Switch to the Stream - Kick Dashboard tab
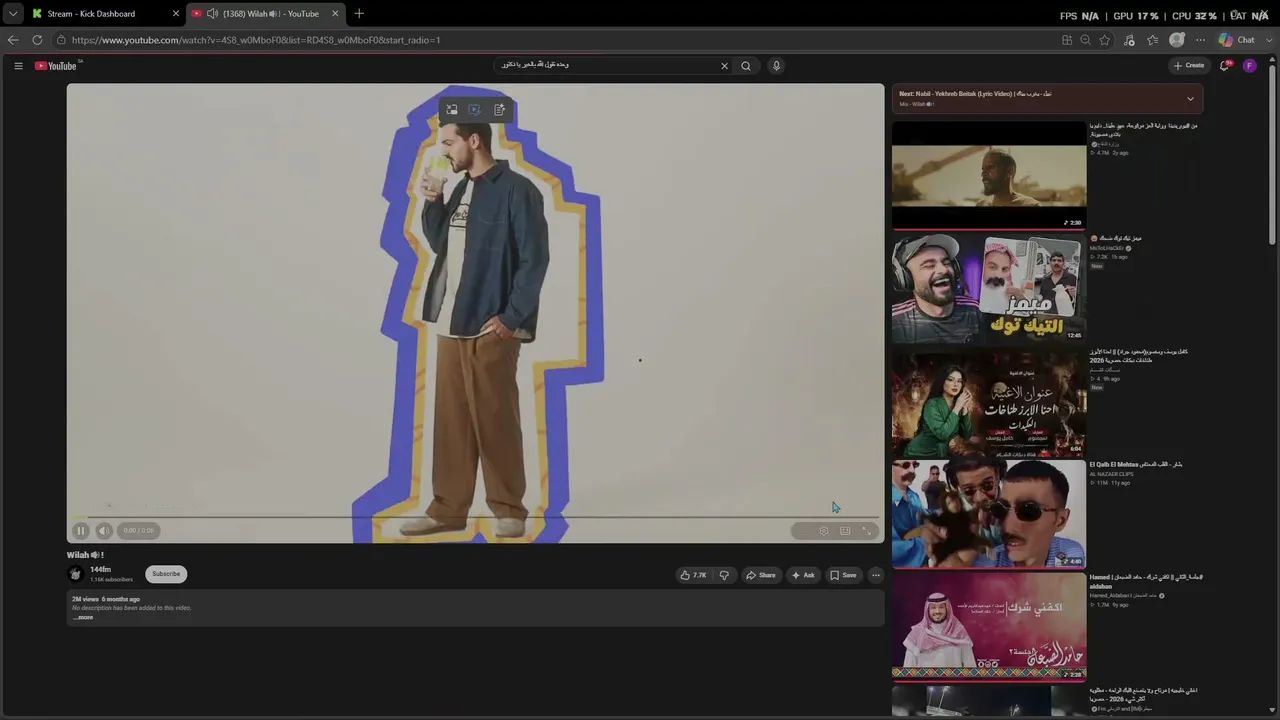Viewport: 1280px width, 720px height. coord(105,14)
